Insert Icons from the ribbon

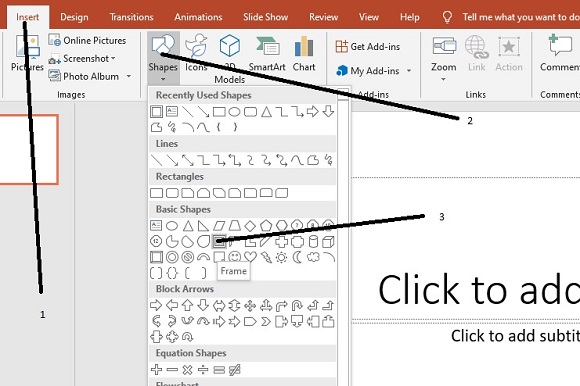tap(196, 53)
